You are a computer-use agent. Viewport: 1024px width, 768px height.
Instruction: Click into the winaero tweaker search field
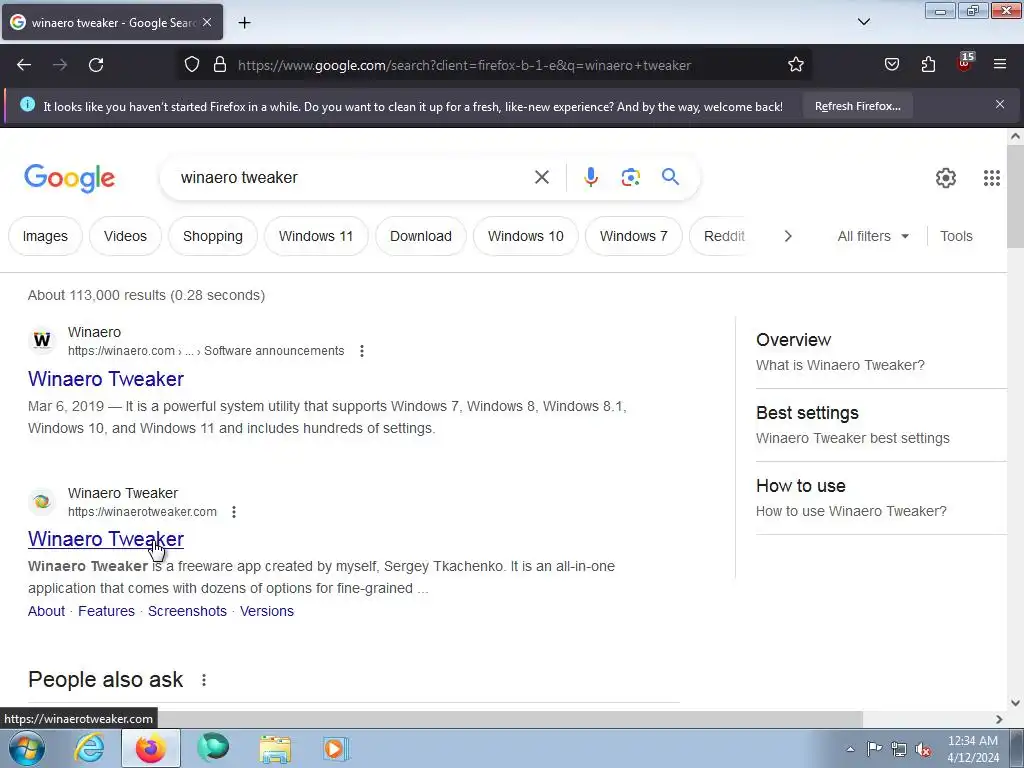tap(353, 178)
